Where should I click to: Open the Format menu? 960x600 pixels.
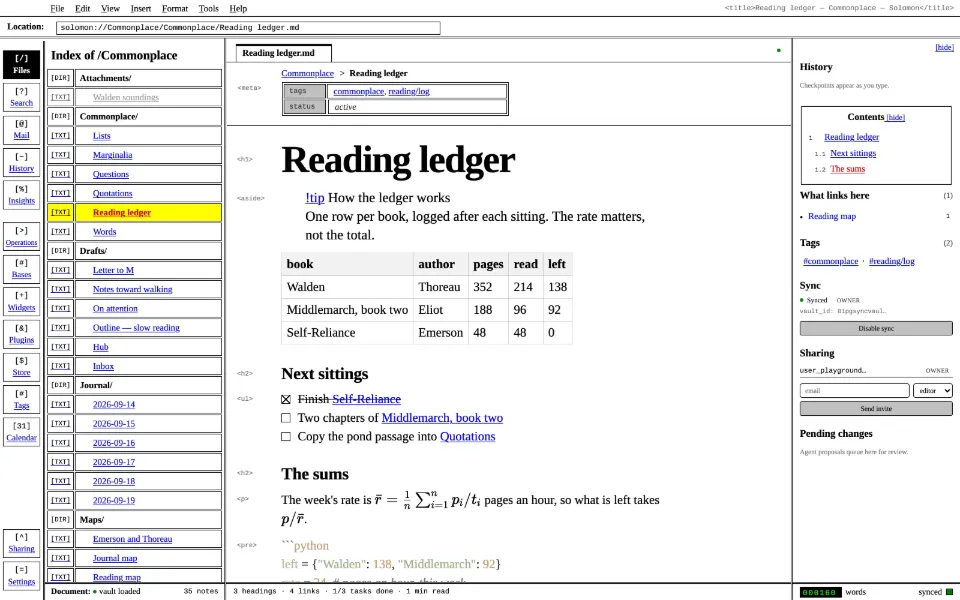coord(175,9)
